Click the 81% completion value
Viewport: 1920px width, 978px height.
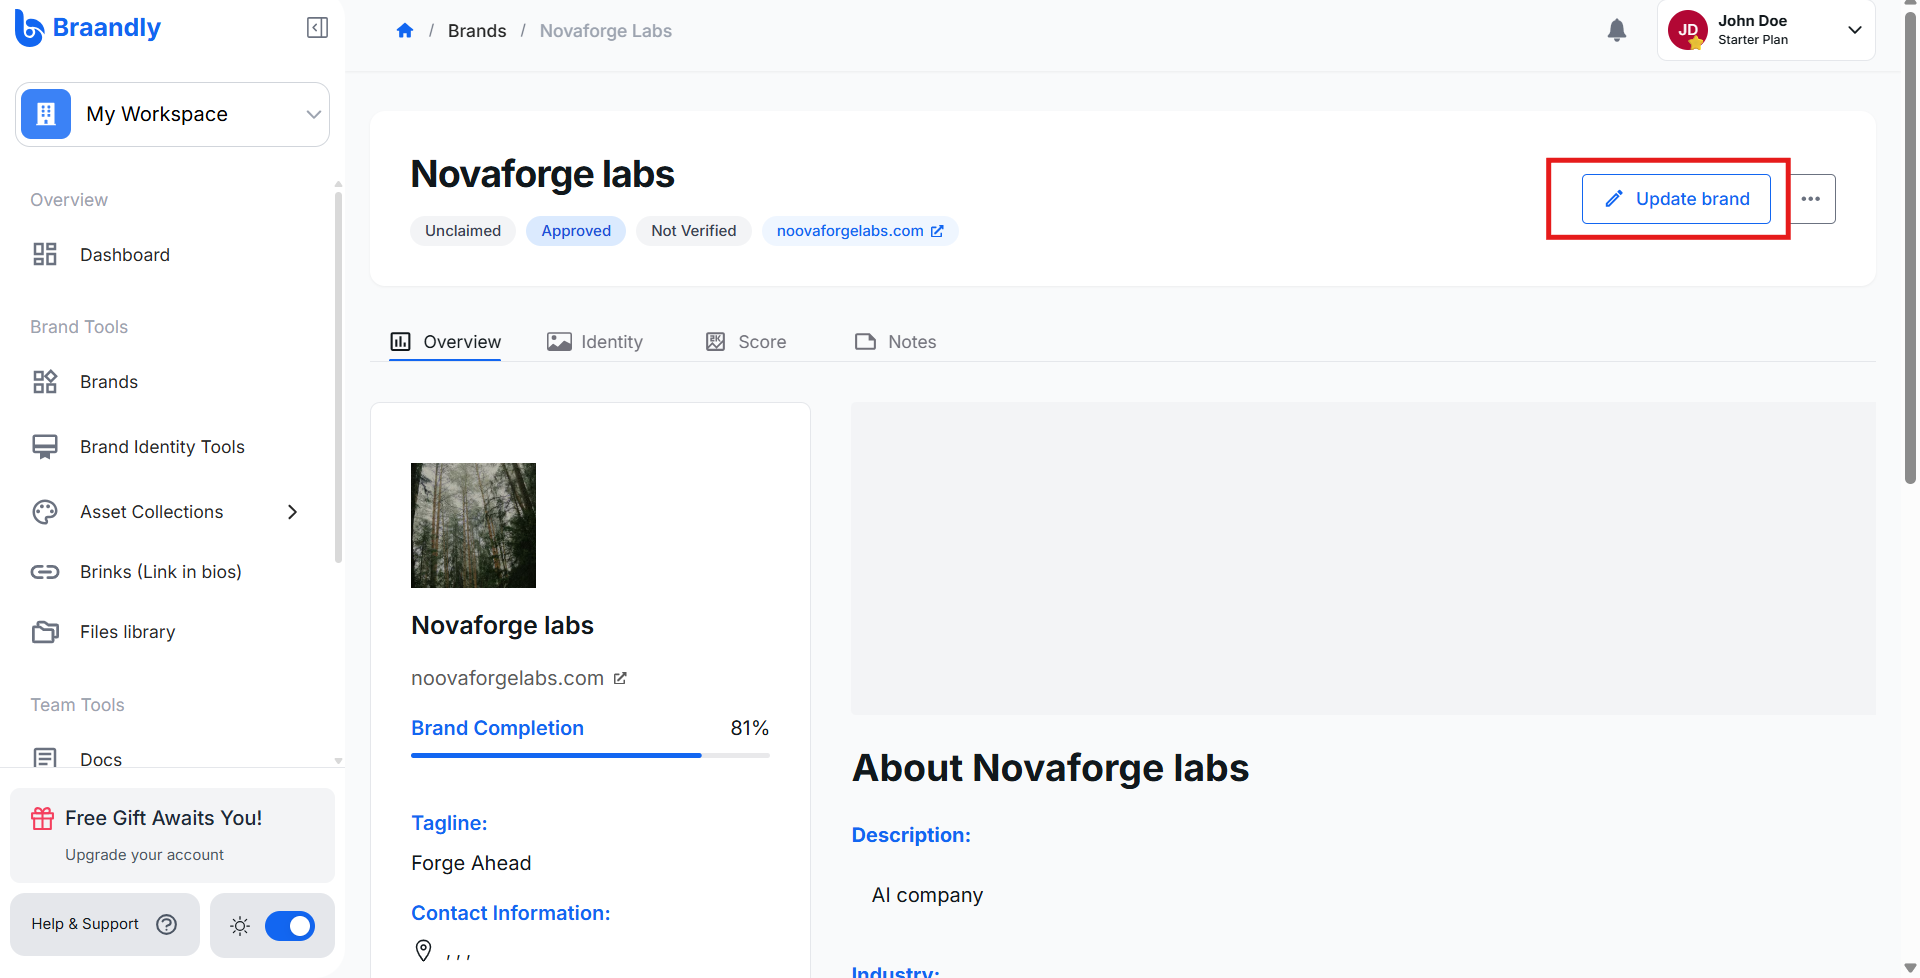point(750,728)
